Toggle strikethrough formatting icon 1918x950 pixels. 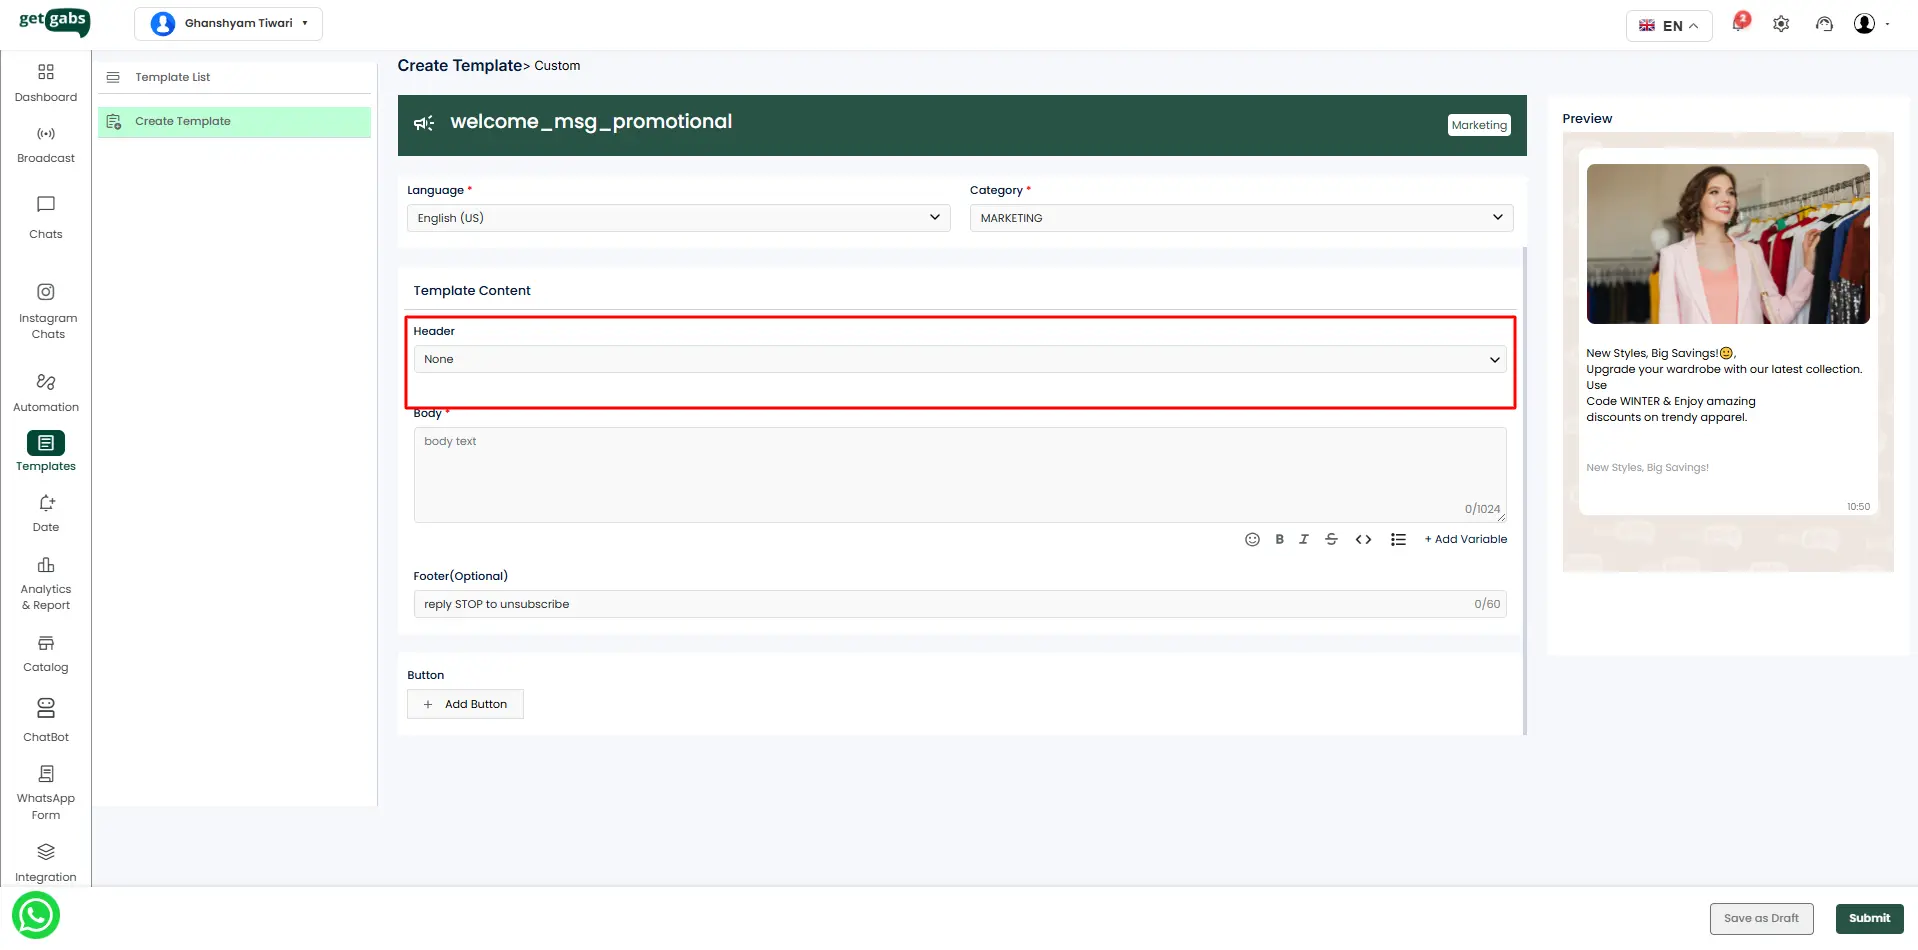coord(1331,539)
